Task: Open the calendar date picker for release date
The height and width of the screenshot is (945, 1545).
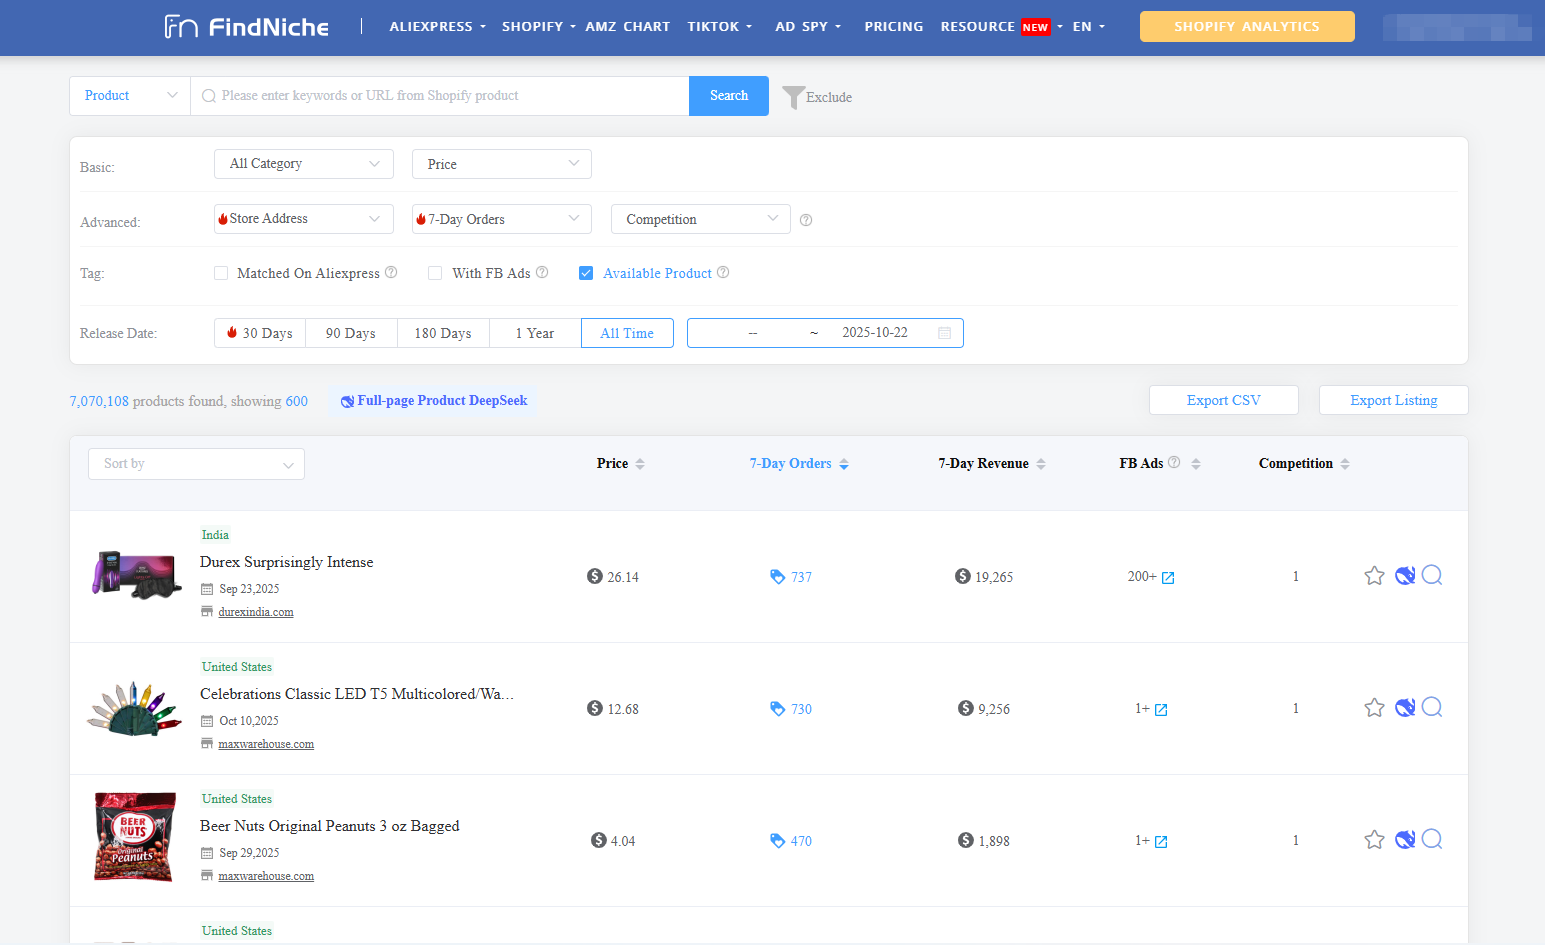Action: pyautogui.click(x=944, y=332)
